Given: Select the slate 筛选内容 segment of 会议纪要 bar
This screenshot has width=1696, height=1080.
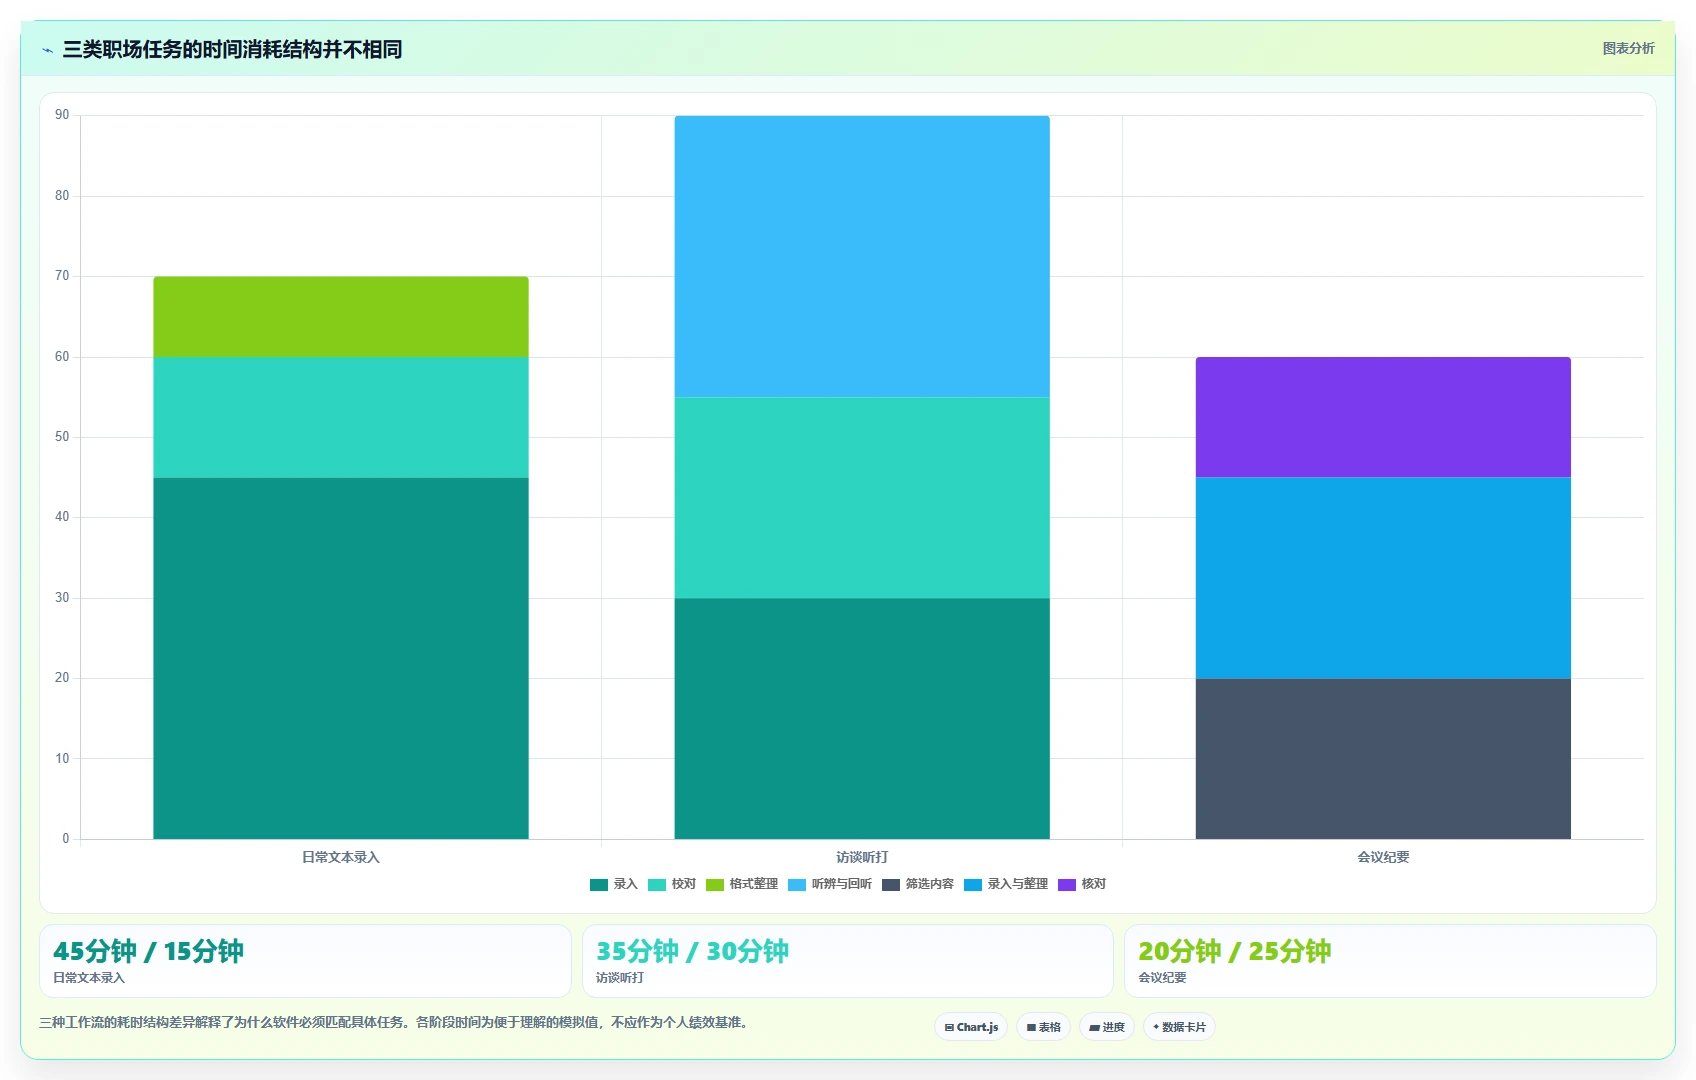Looking at the screenshot, I should pos(1383,759).
